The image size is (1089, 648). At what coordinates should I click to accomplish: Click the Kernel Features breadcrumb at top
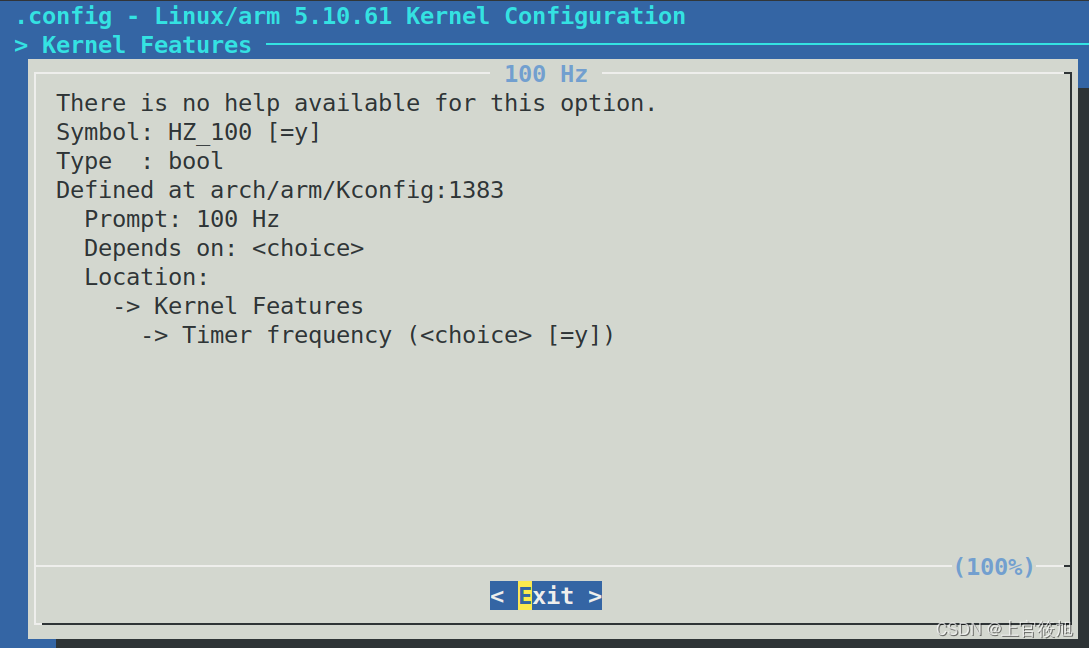(x=146, y=45)
